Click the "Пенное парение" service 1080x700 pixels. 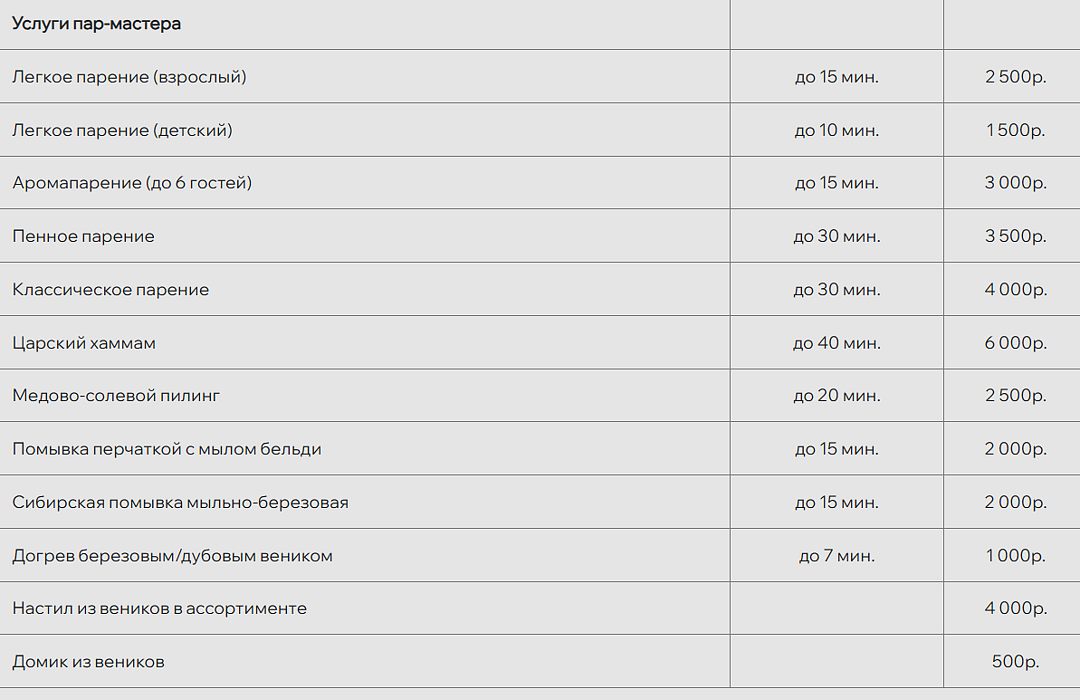[83, 237]
